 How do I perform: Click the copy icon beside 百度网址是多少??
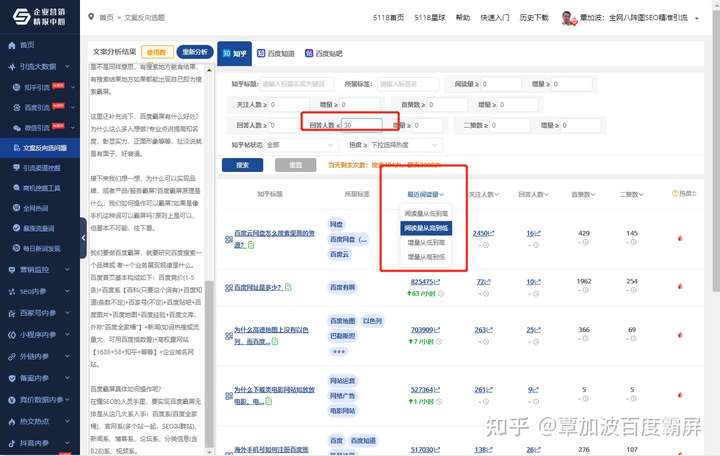tap(288, 287)
